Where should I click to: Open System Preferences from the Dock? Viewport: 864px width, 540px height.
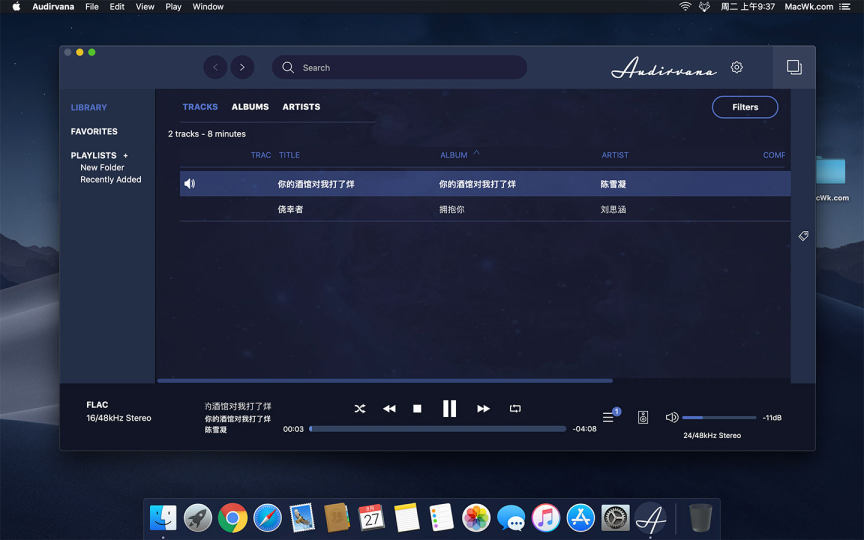[615, 518]
